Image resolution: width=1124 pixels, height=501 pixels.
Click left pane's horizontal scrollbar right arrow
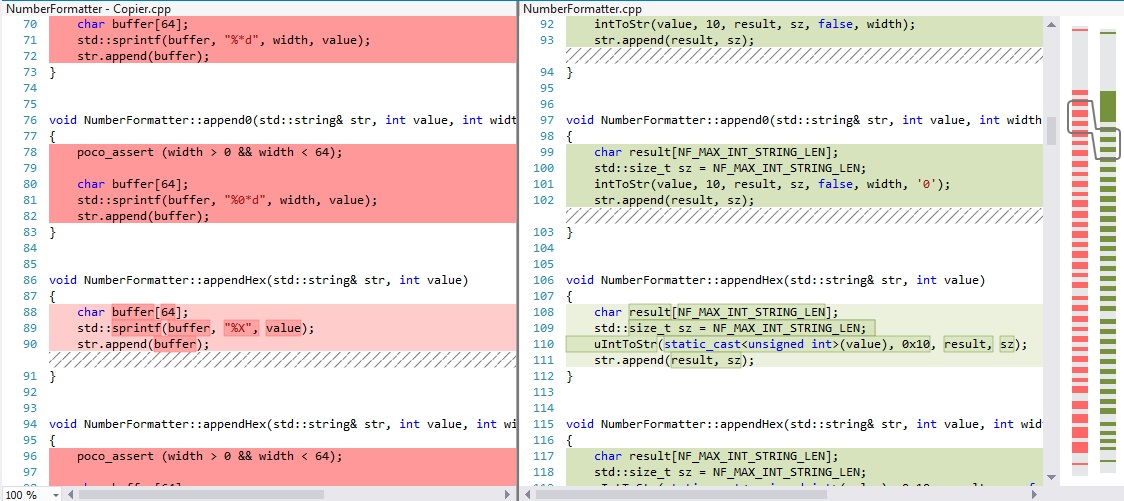(x=509, y=494)
